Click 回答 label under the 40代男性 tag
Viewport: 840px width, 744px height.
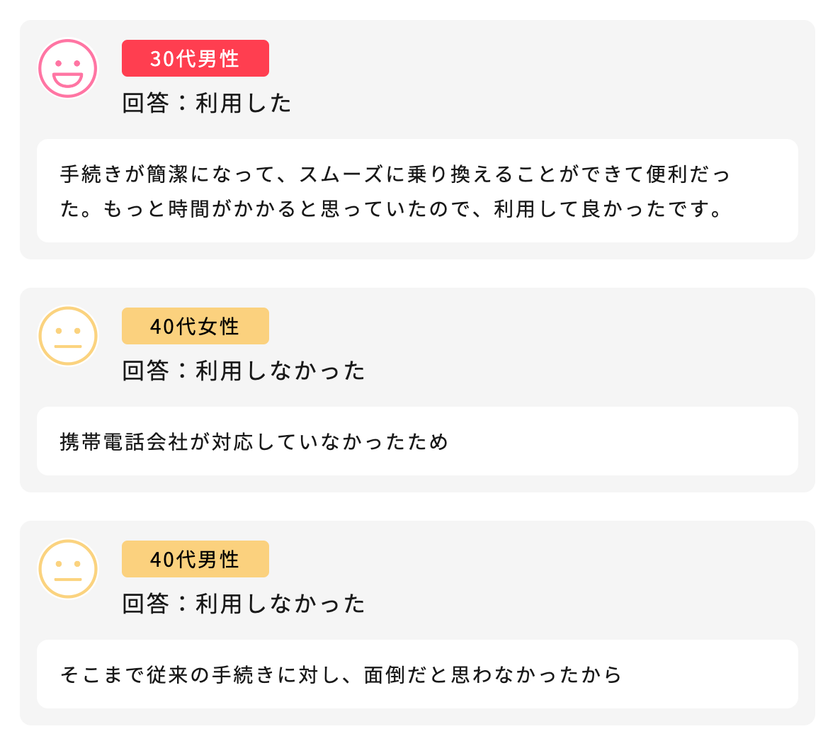coord(146,604)
